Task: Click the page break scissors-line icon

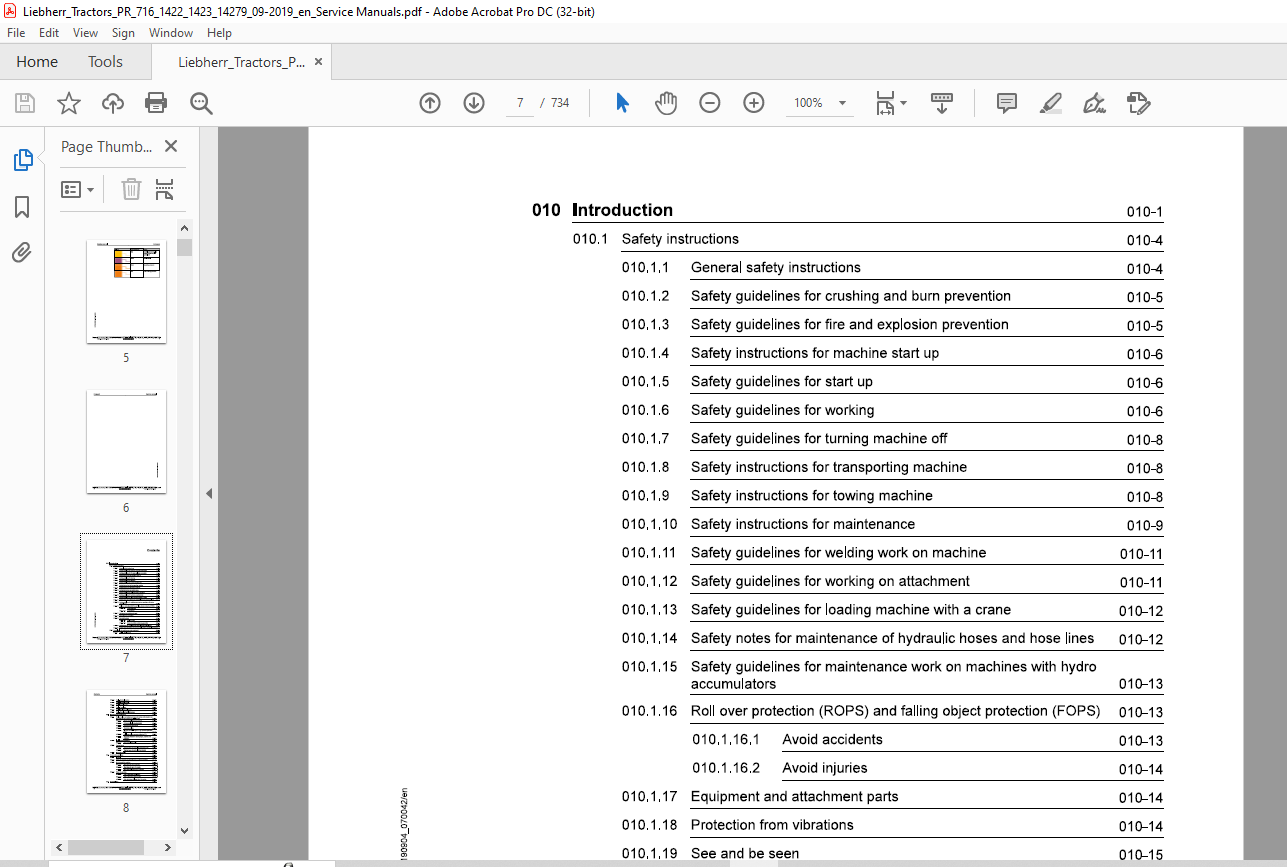Action: pyautogui.click(x=165, y=189)
